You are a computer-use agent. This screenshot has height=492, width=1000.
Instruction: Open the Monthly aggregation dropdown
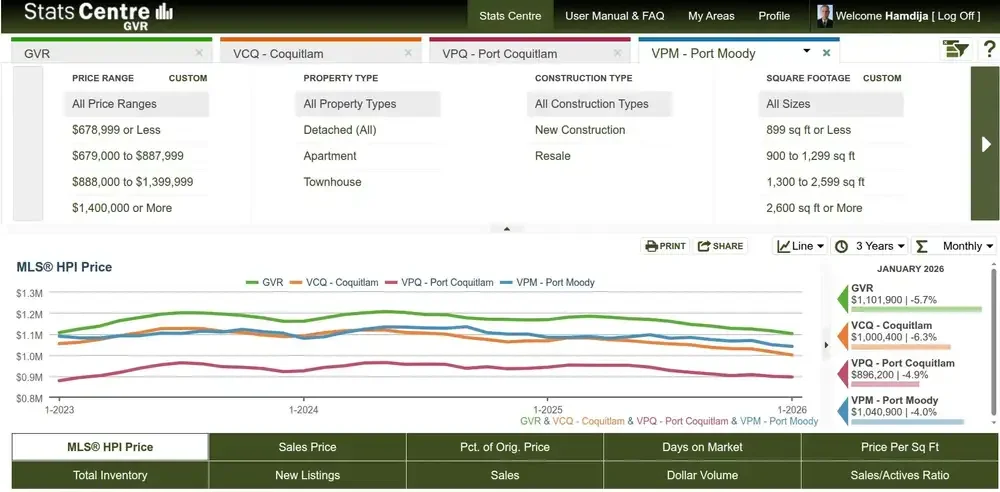coord(954,246)
